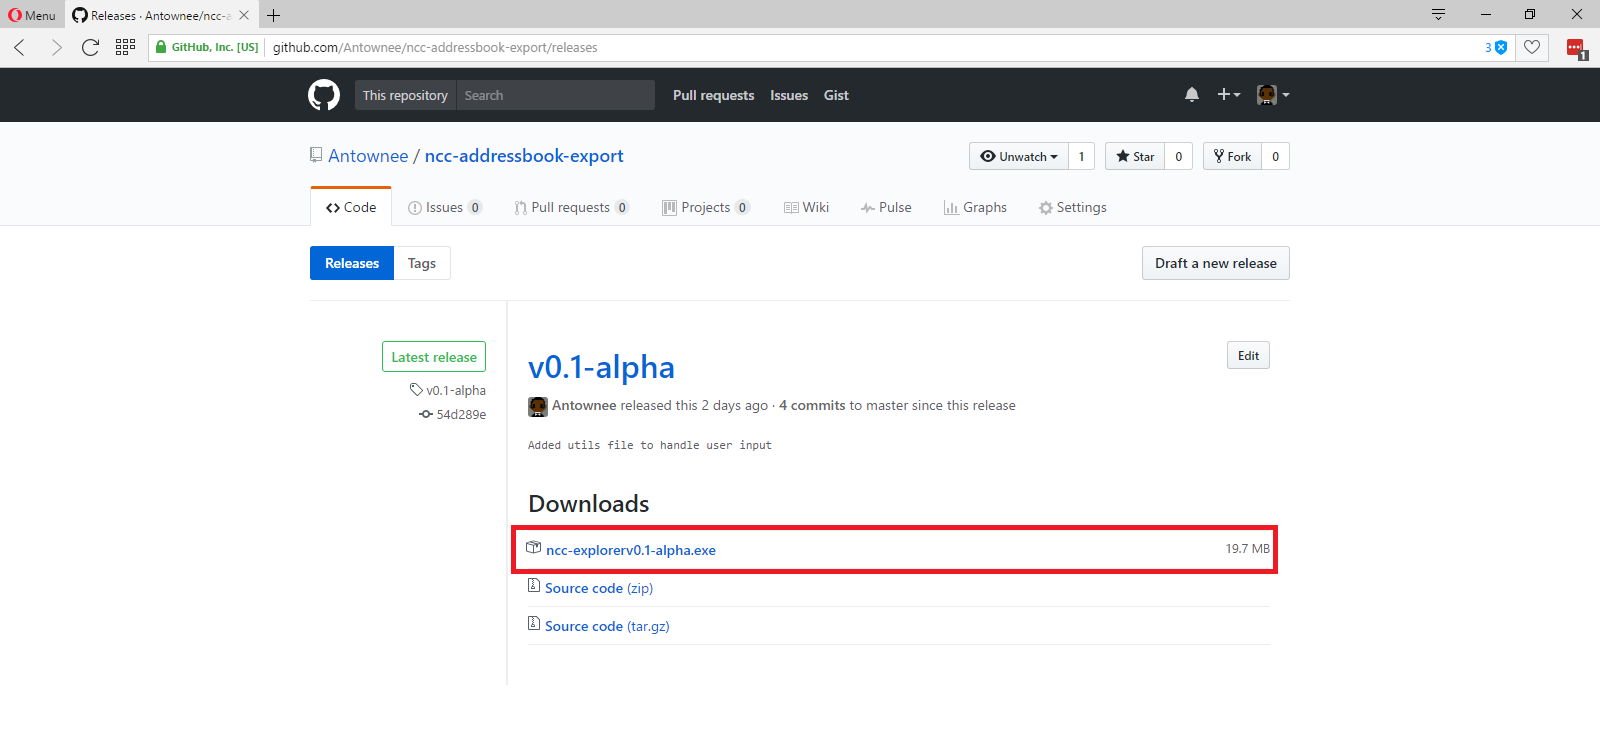The height and width of the screenshot is (740, 1600).
Task: Switch to the Pulse tab
Action: pos(886,207)
